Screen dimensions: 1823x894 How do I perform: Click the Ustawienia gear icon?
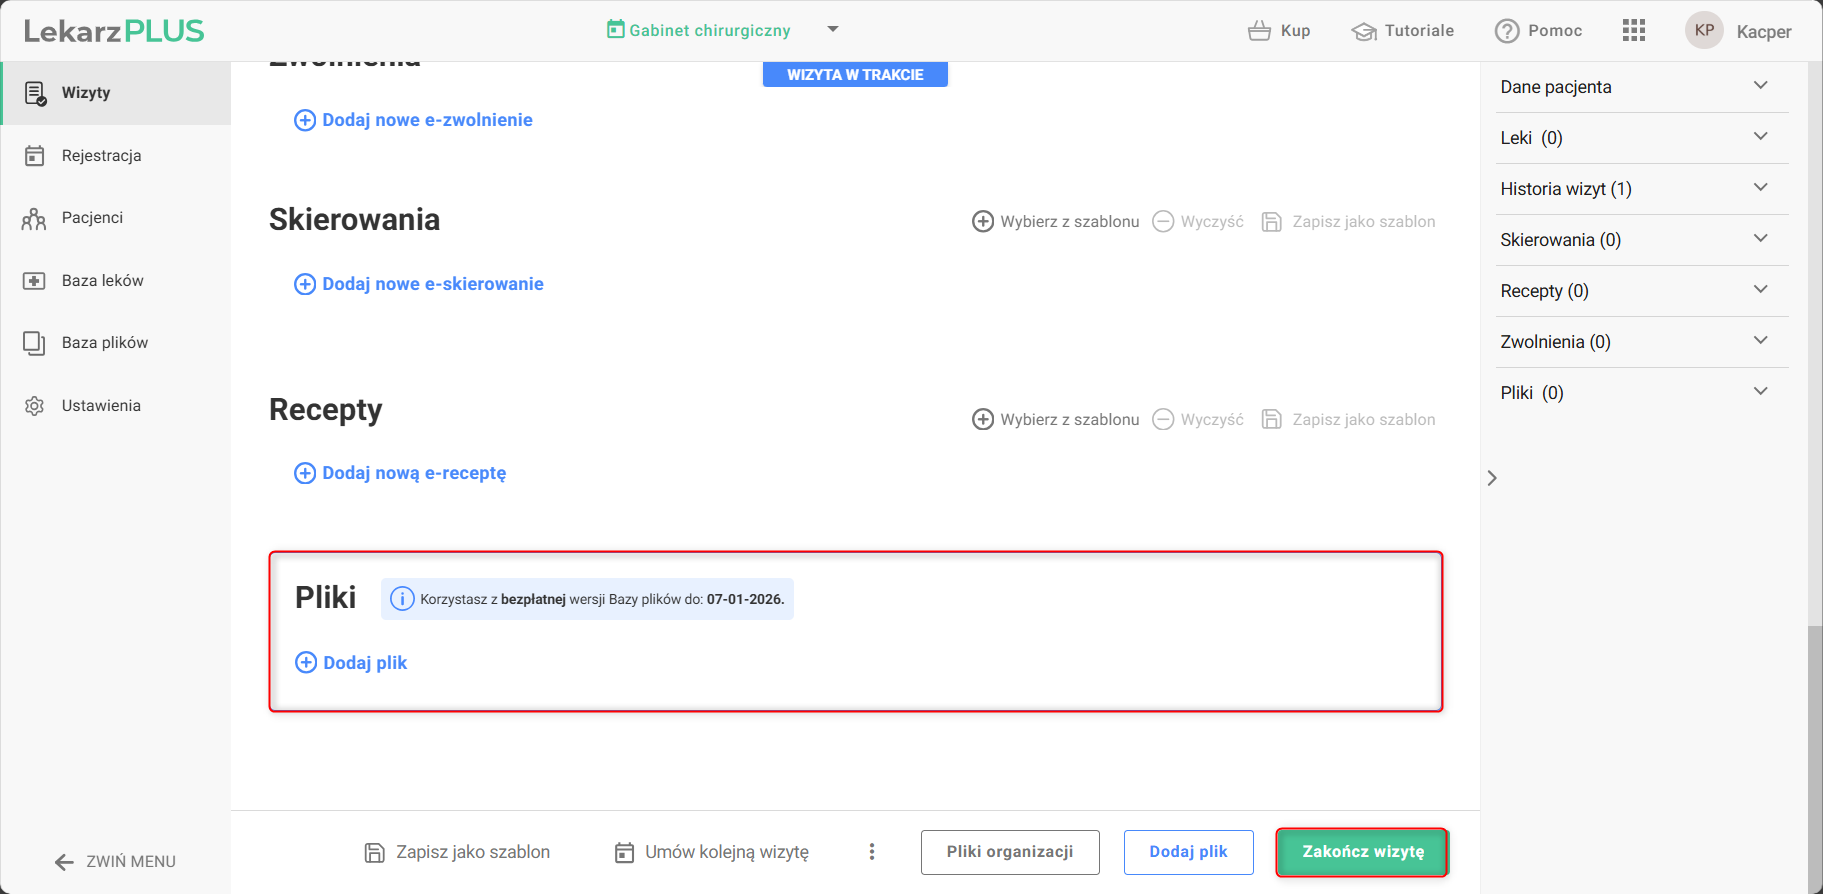pos(35,406)
